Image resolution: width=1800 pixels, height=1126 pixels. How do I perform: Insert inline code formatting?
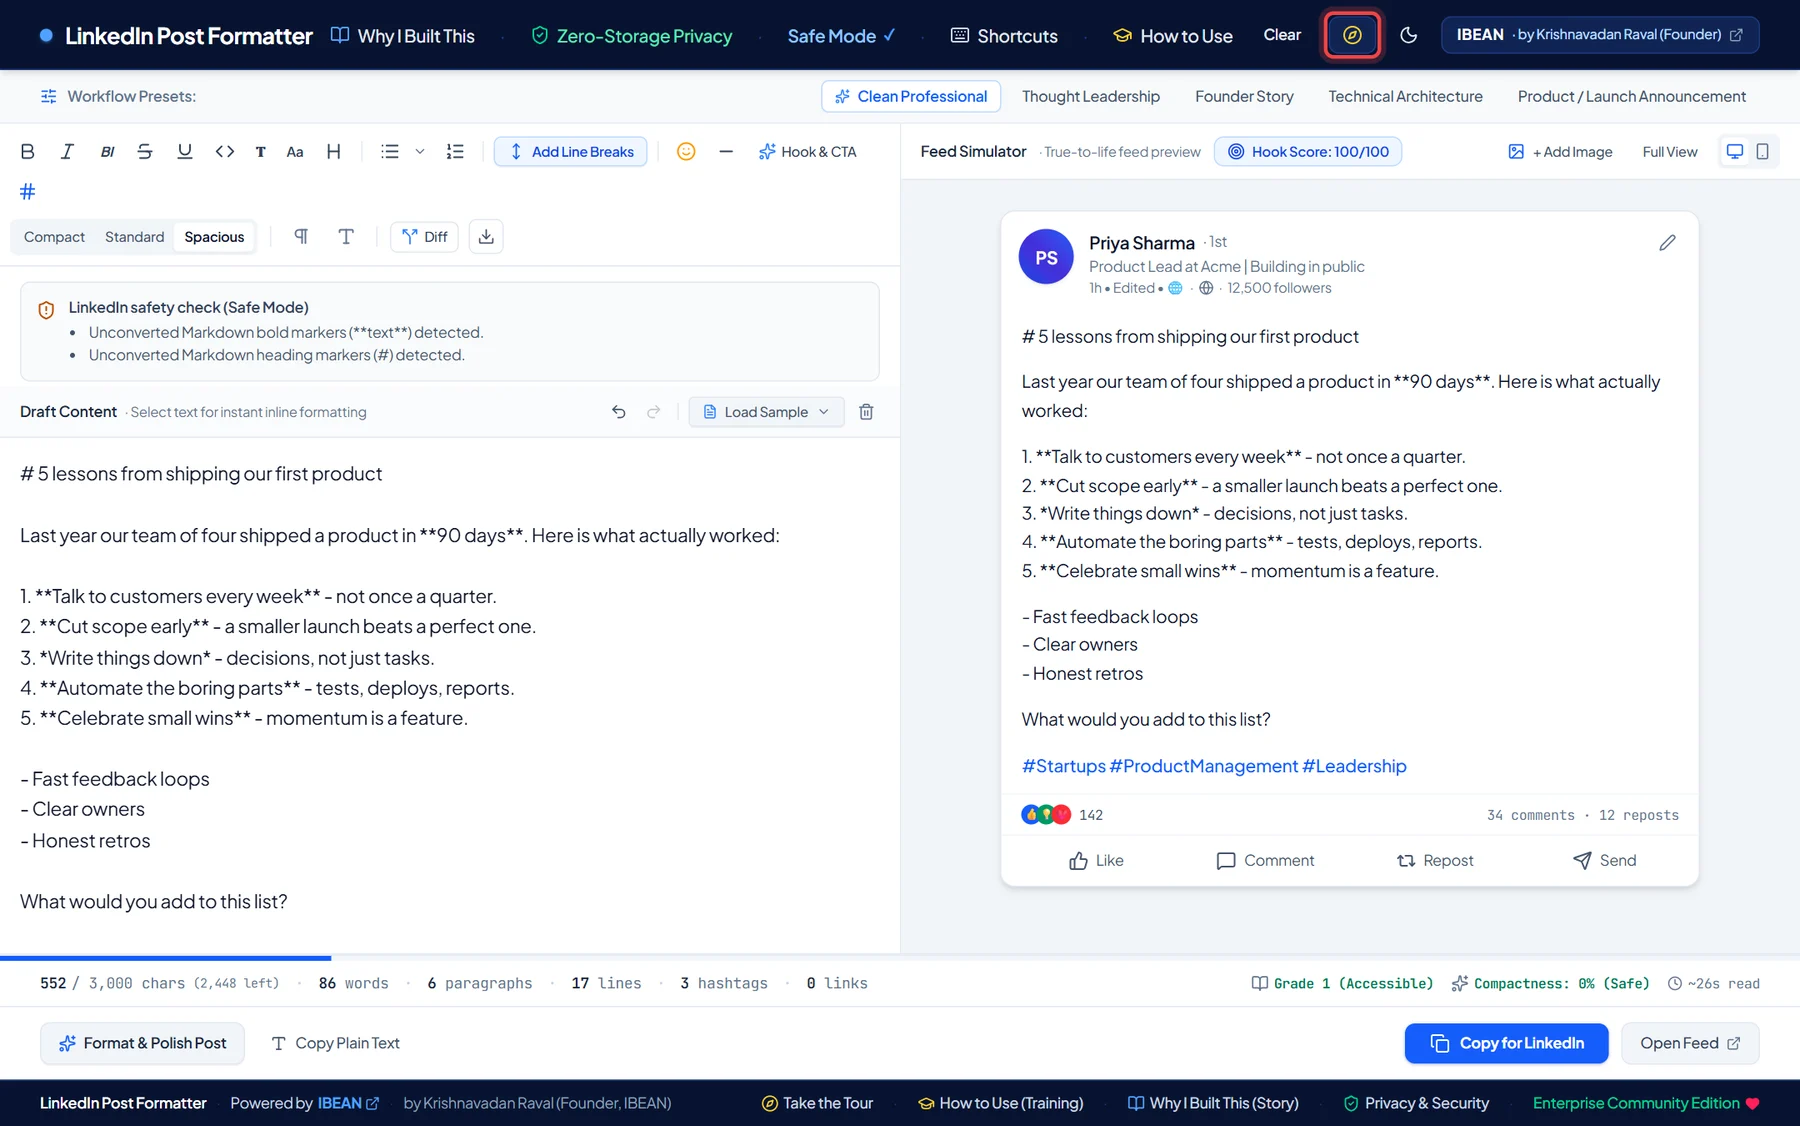click(x=225, y=152)
